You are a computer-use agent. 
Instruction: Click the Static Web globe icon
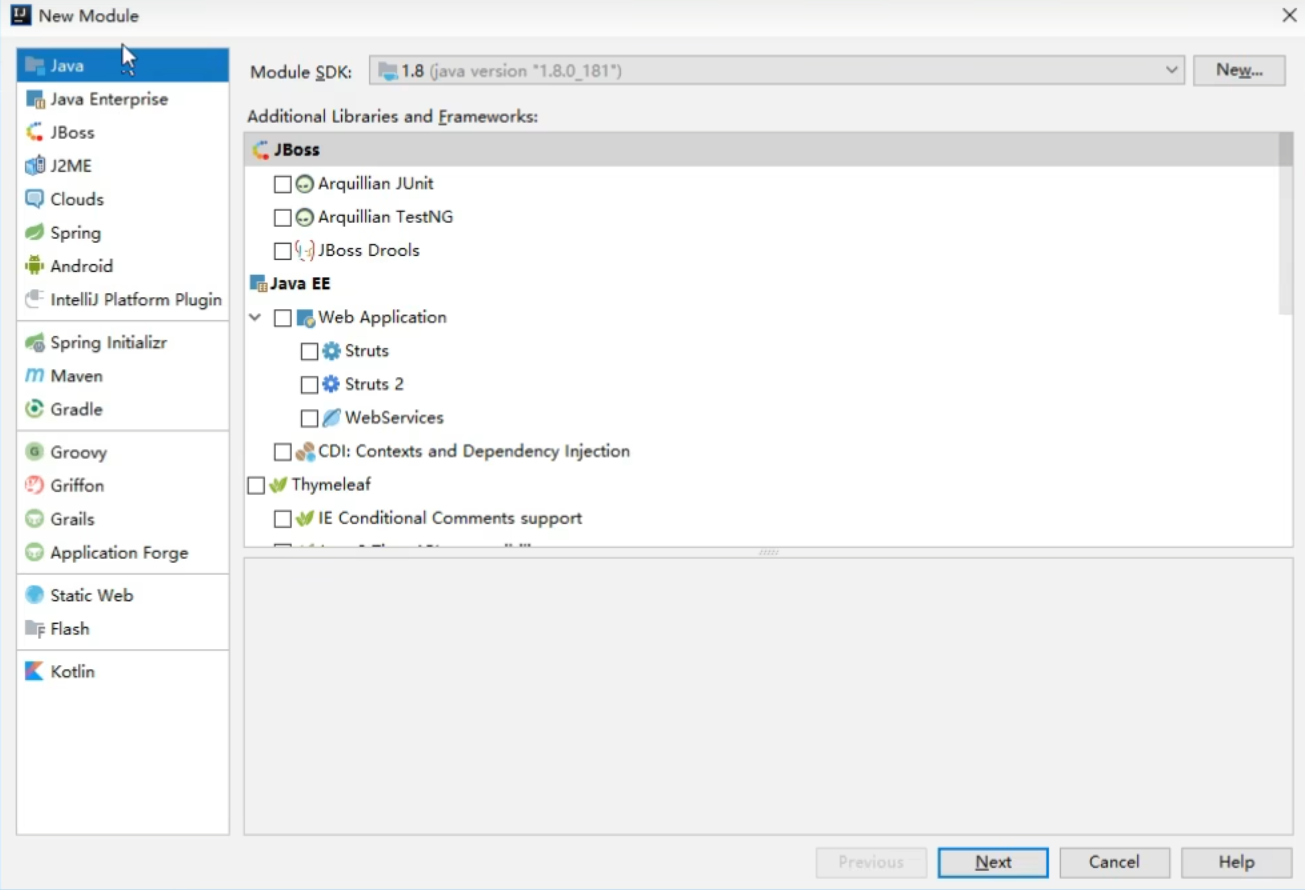(x=35, y=595)
